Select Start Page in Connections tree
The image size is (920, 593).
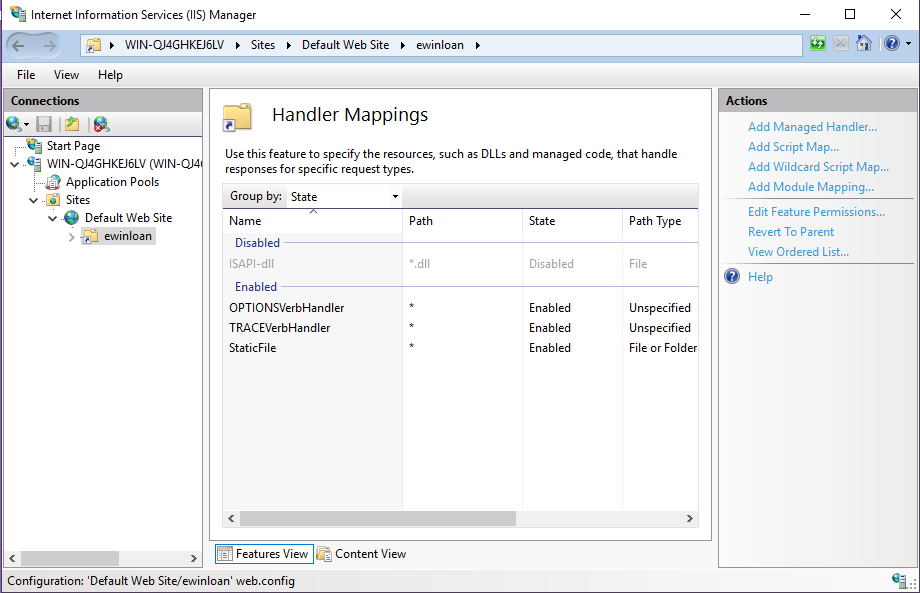[73, 145]
